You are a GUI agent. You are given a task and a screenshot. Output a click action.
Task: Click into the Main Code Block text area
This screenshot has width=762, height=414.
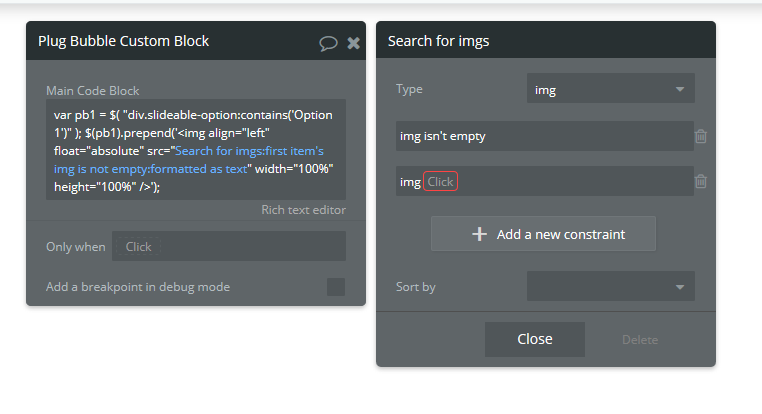tap(196, 150)
